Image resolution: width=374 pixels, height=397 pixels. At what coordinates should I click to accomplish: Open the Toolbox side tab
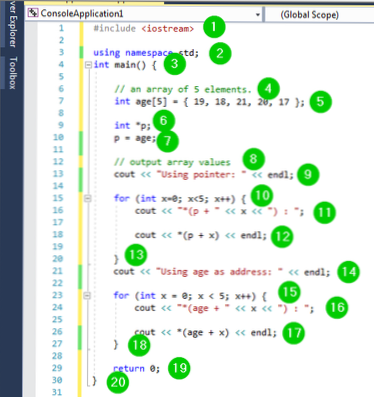[13, 73]
